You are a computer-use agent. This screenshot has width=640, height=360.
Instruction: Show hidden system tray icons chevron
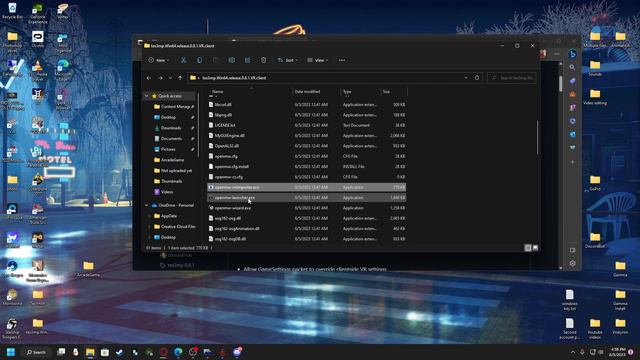[x=573, y=352]
